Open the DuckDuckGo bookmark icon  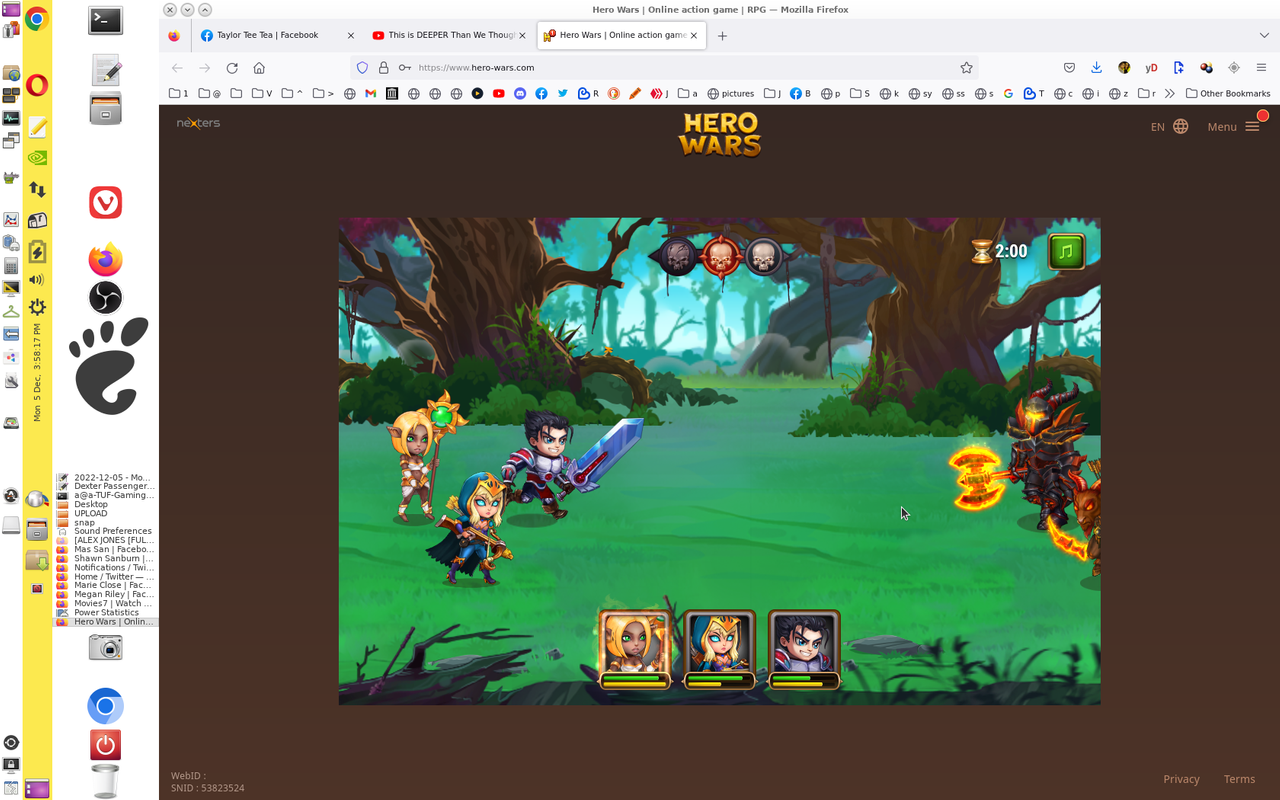(x=614, y=94)
